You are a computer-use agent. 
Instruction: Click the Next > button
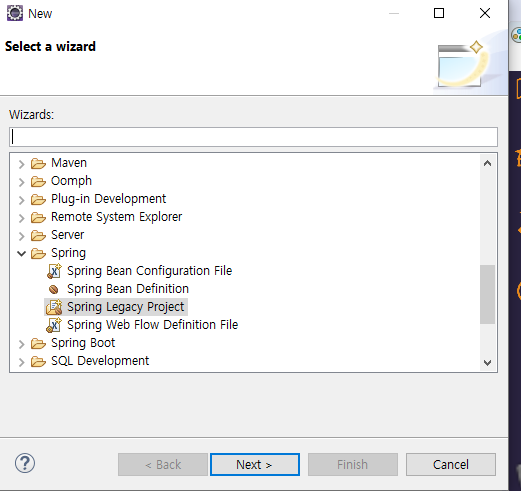click(255, 464)
